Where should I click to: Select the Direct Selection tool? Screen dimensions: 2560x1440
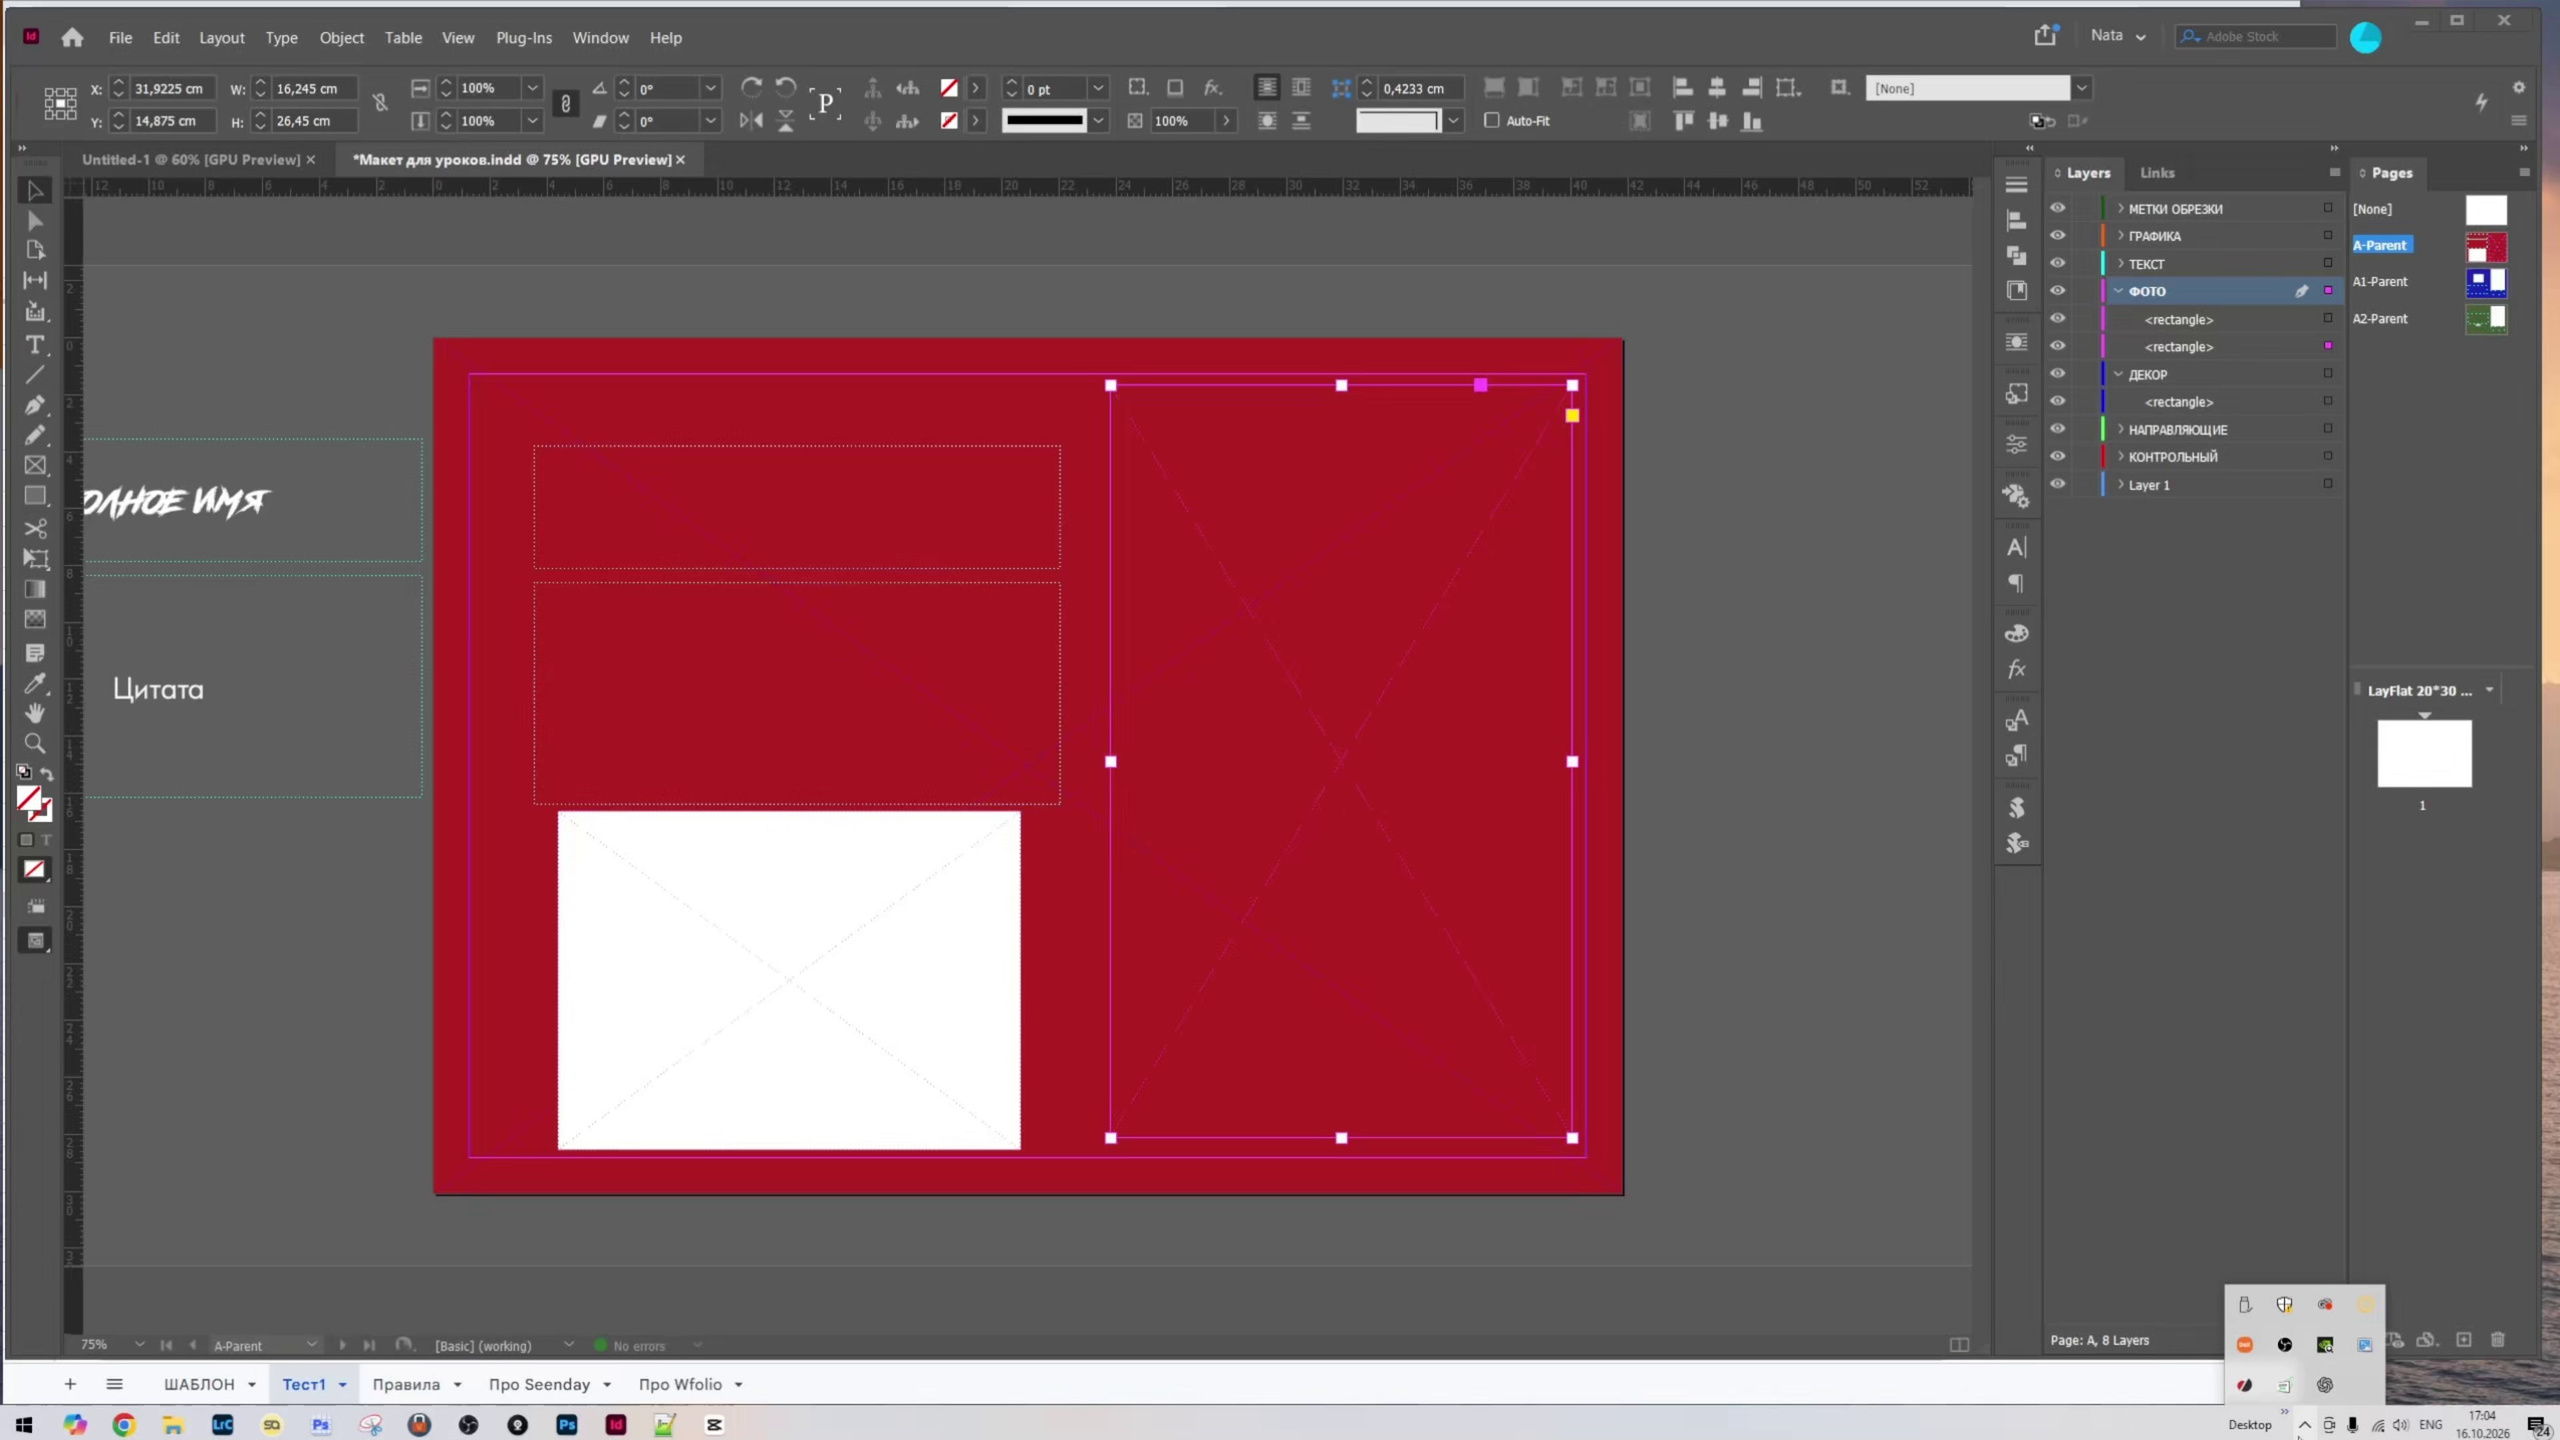point(35,220)
